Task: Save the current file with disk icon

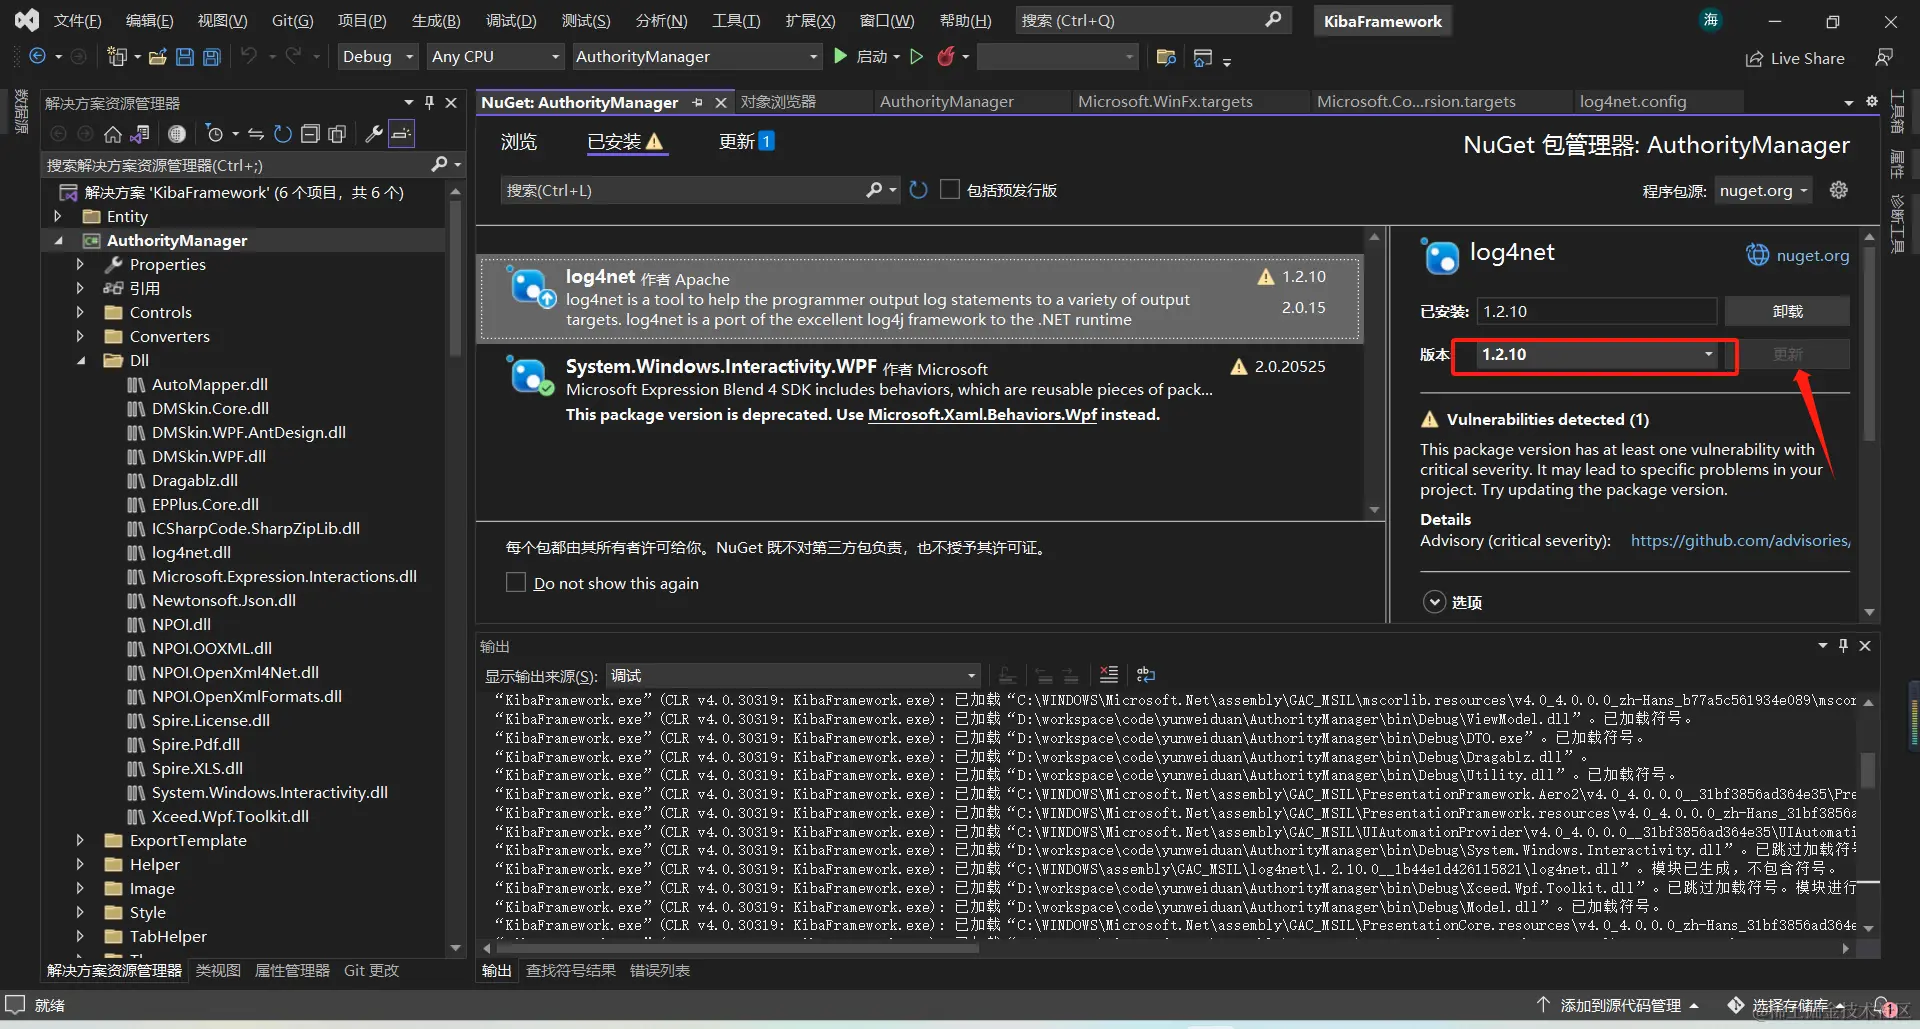Action: 185,57
